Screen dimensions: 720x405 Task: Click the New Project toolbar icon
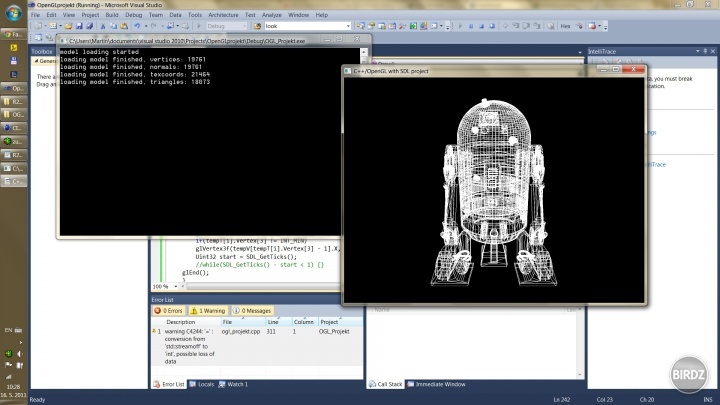click(x=38, y=26)
